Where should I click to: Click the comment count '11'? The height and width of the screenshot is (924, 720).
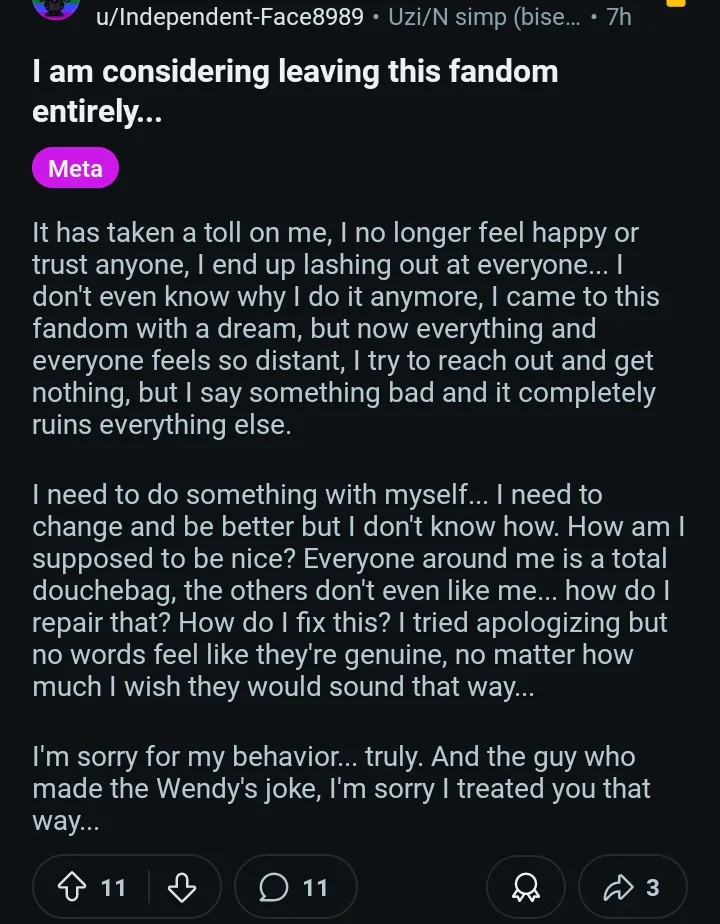315,887
